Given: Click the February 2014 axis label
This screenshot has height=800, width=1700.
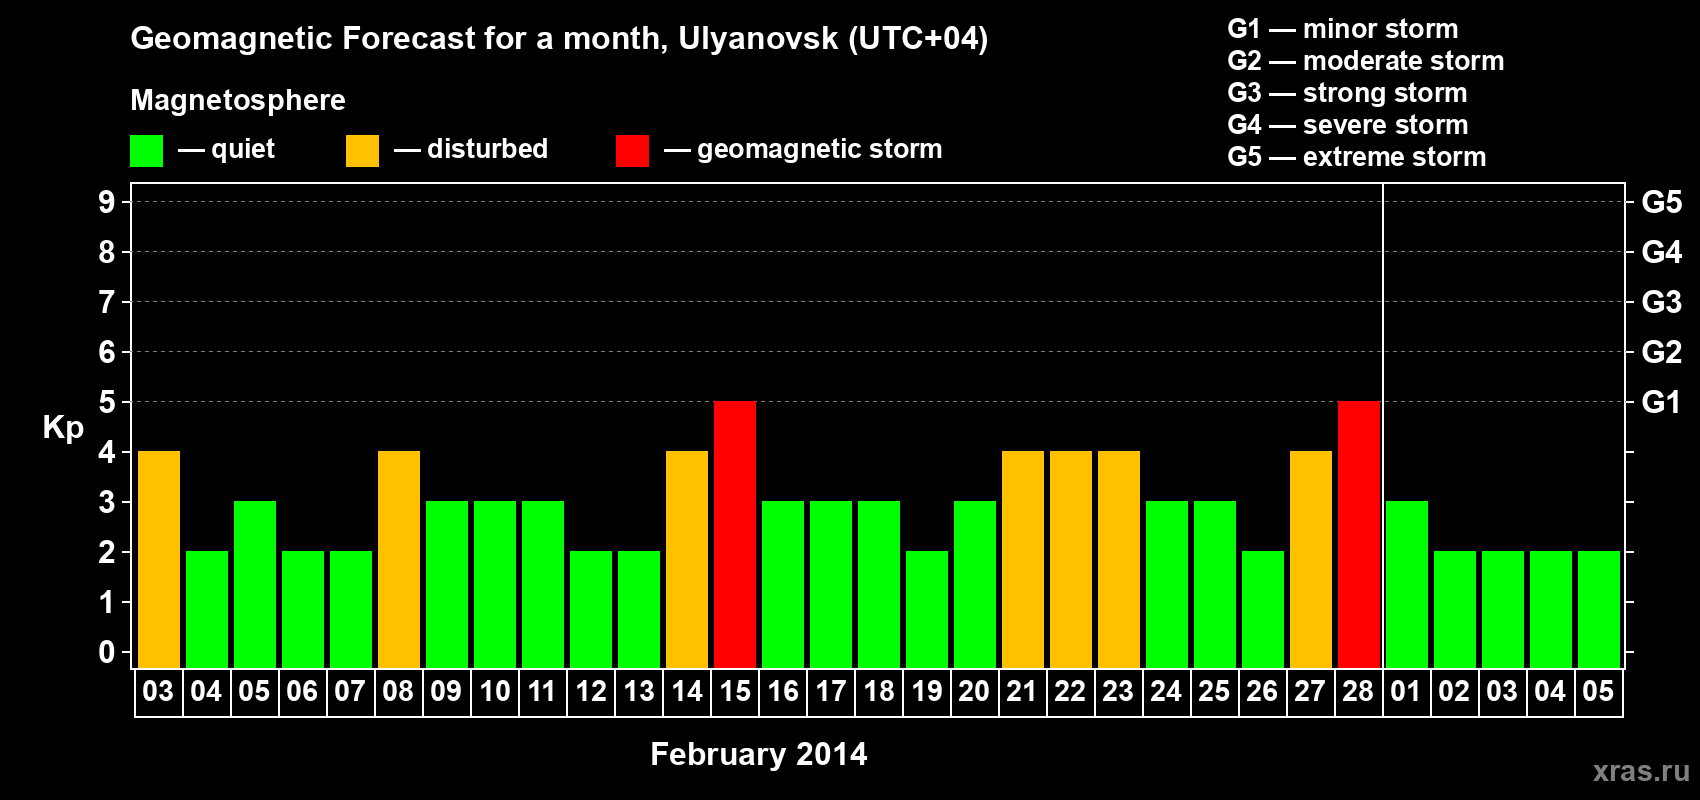Looking at the screenshot, I should coord(759,754).
